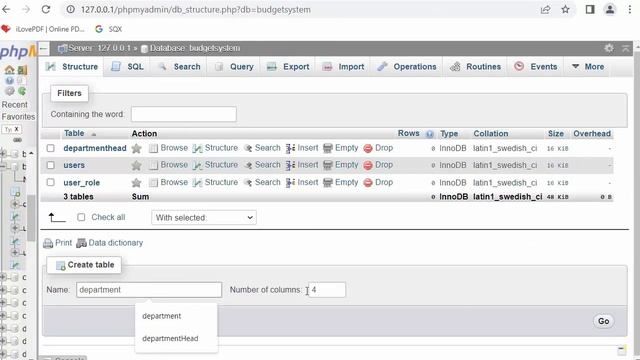Open the user_role table name link
Screen dimensions: 640x360
(82, 182)
